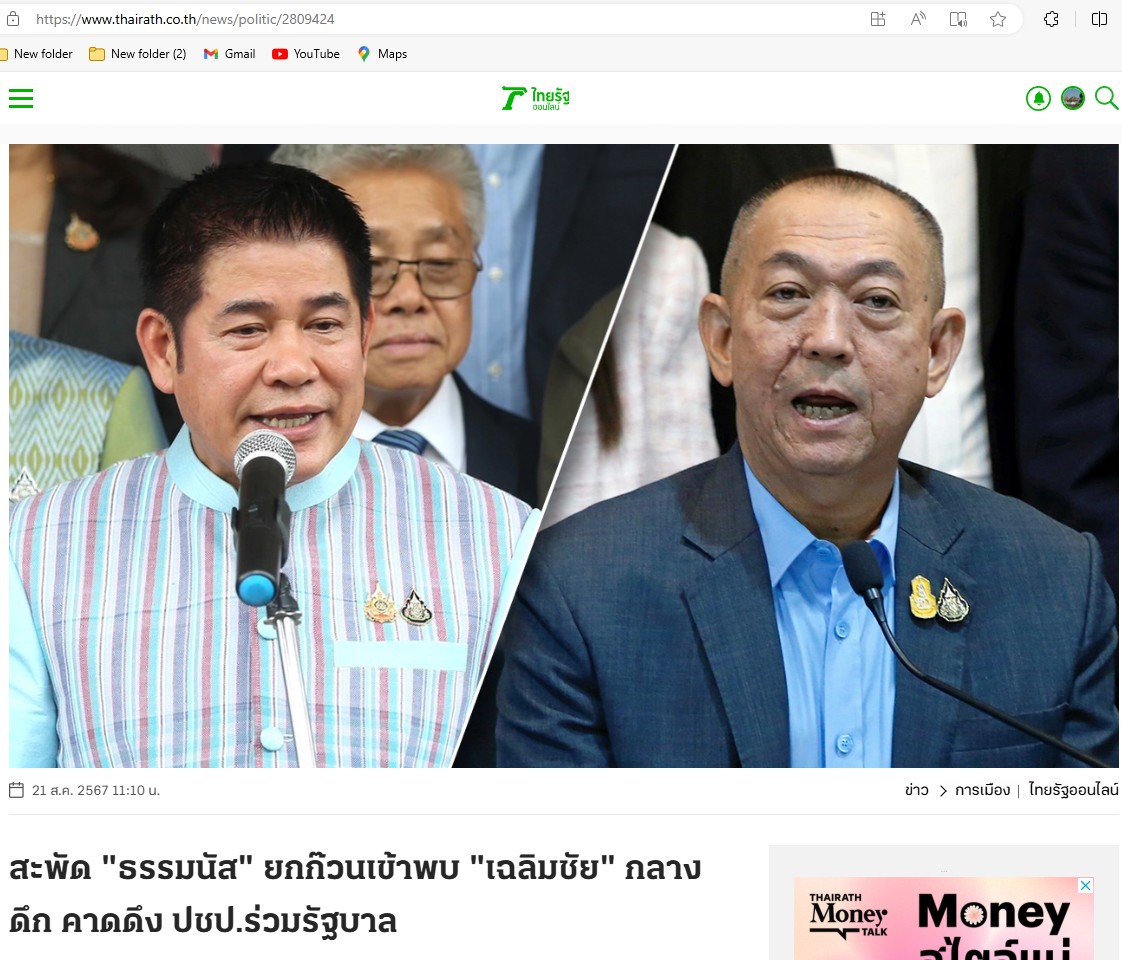The height and width of the screenshot is (960, 1122).
Task: Open New folder (2) bookmark folder
Action: [x=138, y=54]
